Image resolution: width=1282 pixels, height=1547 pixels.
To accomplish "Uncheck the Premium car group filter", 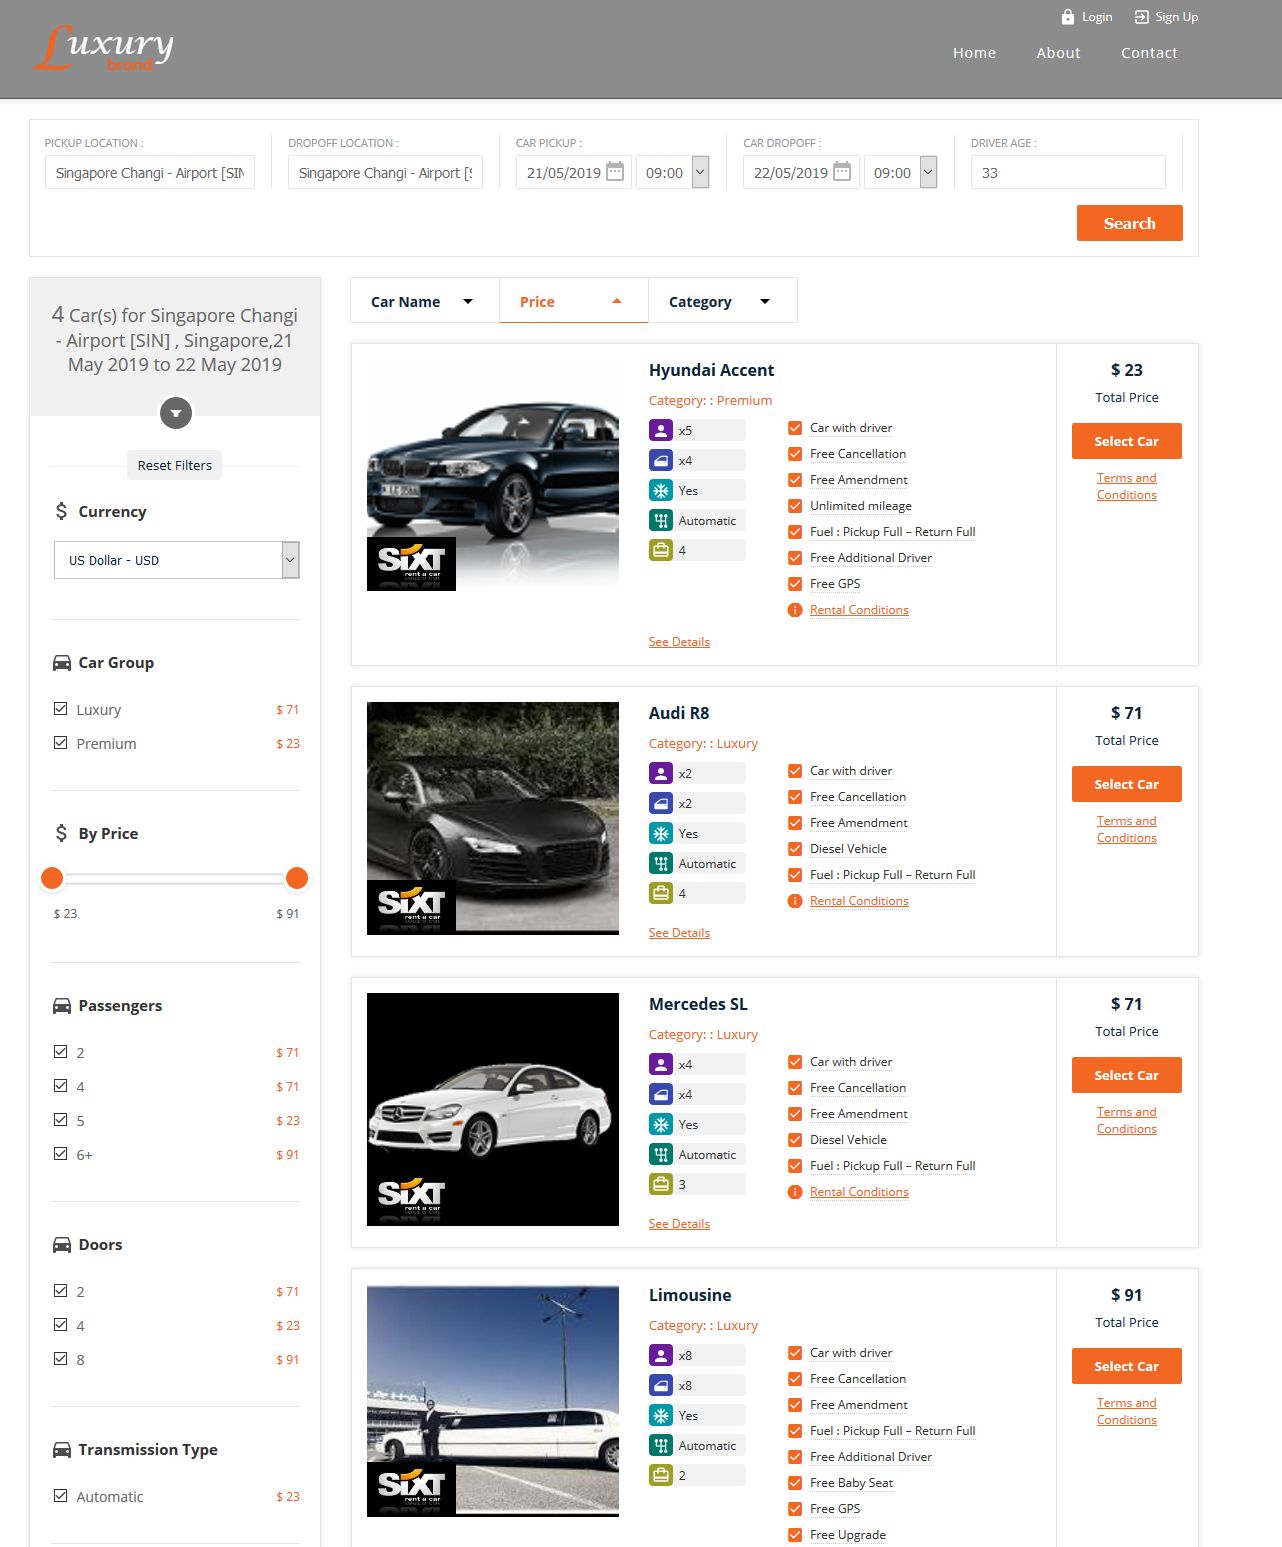I will coord(61,743).
